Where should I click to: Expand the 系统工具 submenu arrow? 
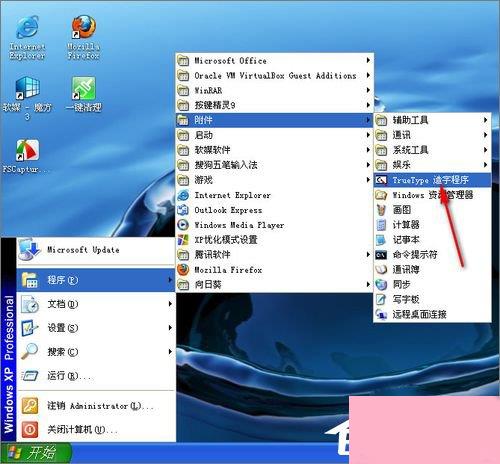(486, 150)
